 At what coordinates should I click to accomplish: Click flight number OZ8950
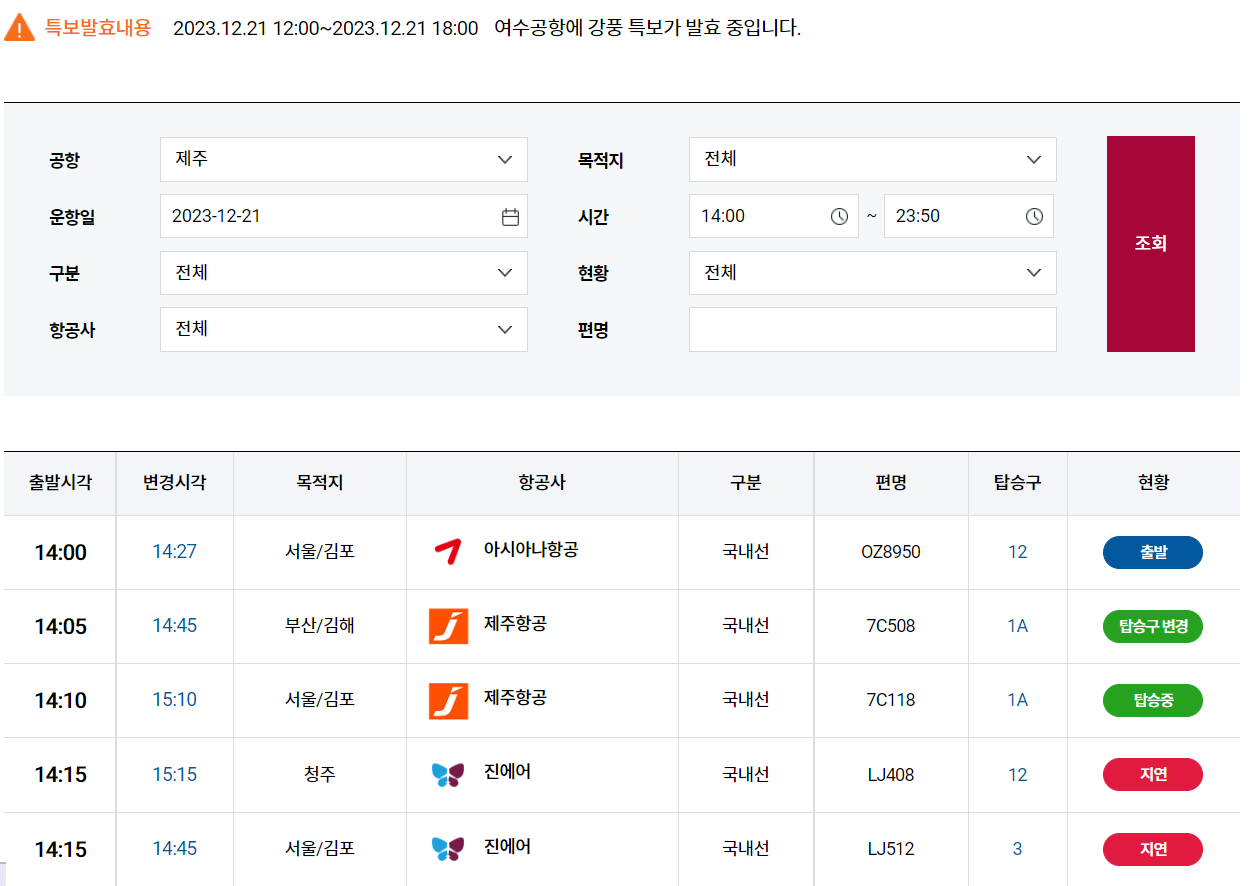891,552
